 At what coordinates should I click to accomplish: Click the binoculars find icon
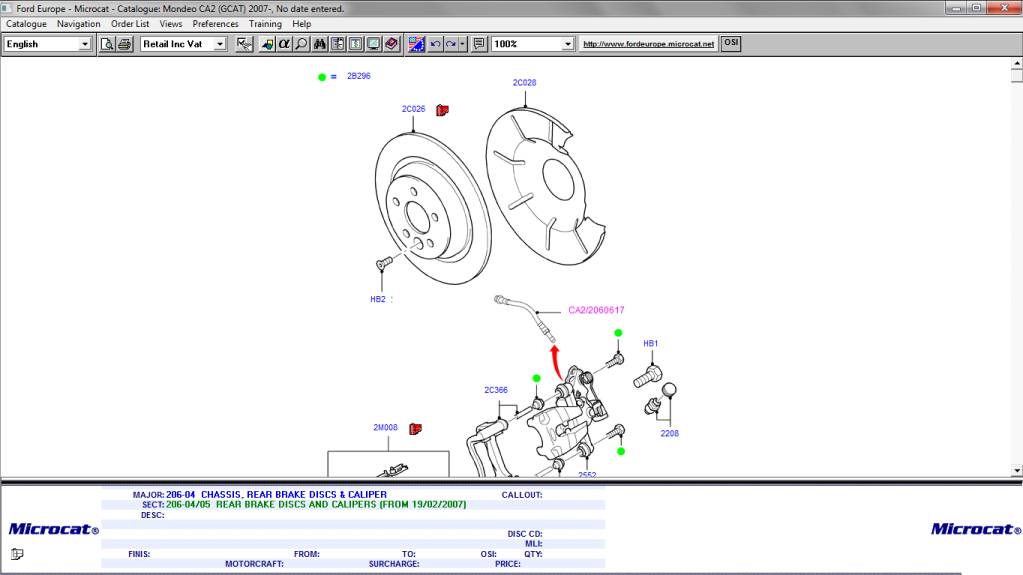[x=320, y=44]
